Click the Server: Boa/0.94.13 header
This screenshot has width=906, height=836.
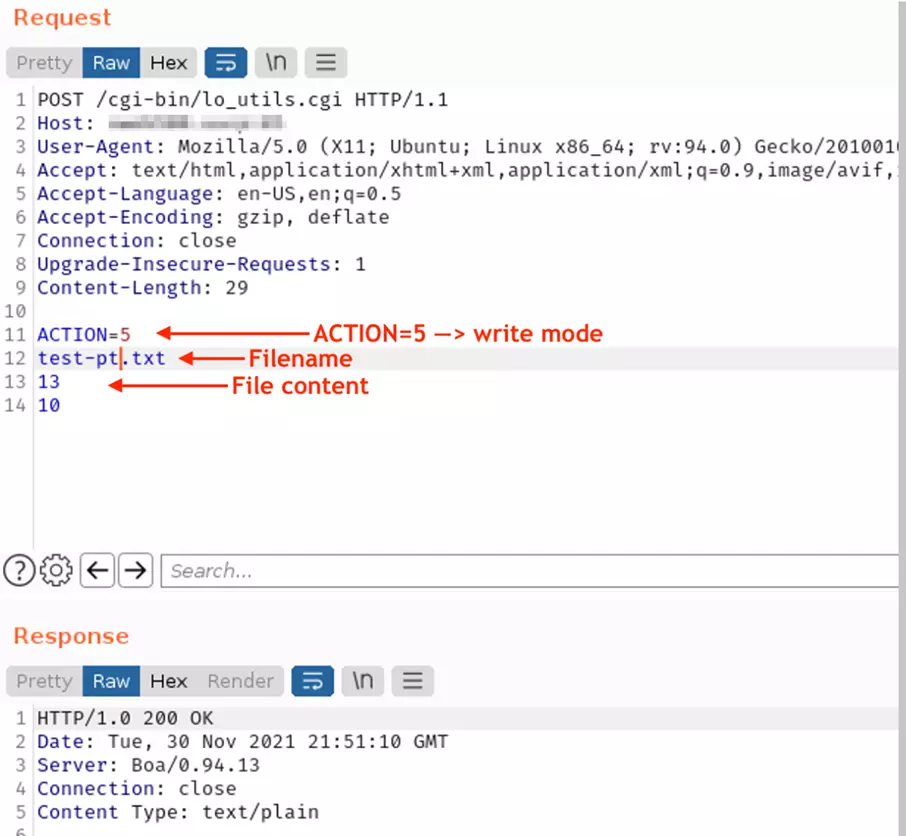click(148, 765)
